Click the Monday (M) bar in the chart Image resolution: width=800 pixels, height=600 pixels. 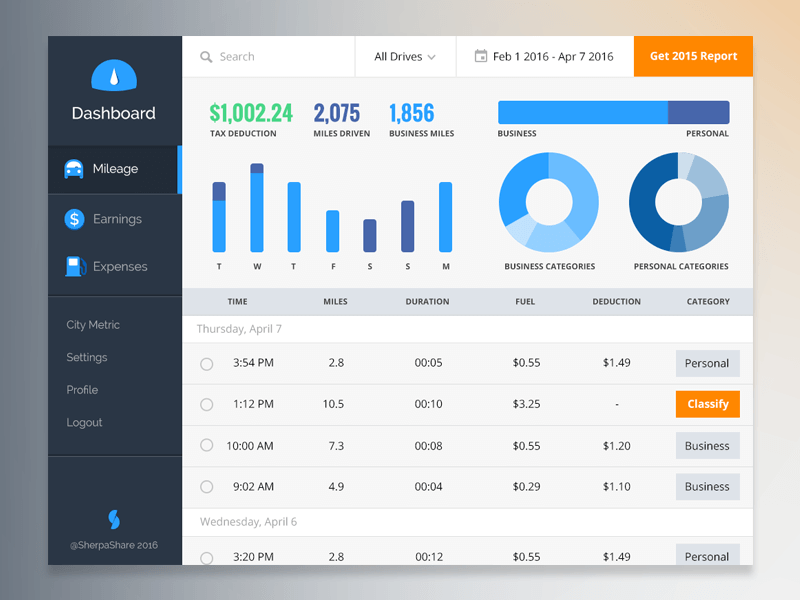[445, 217]
